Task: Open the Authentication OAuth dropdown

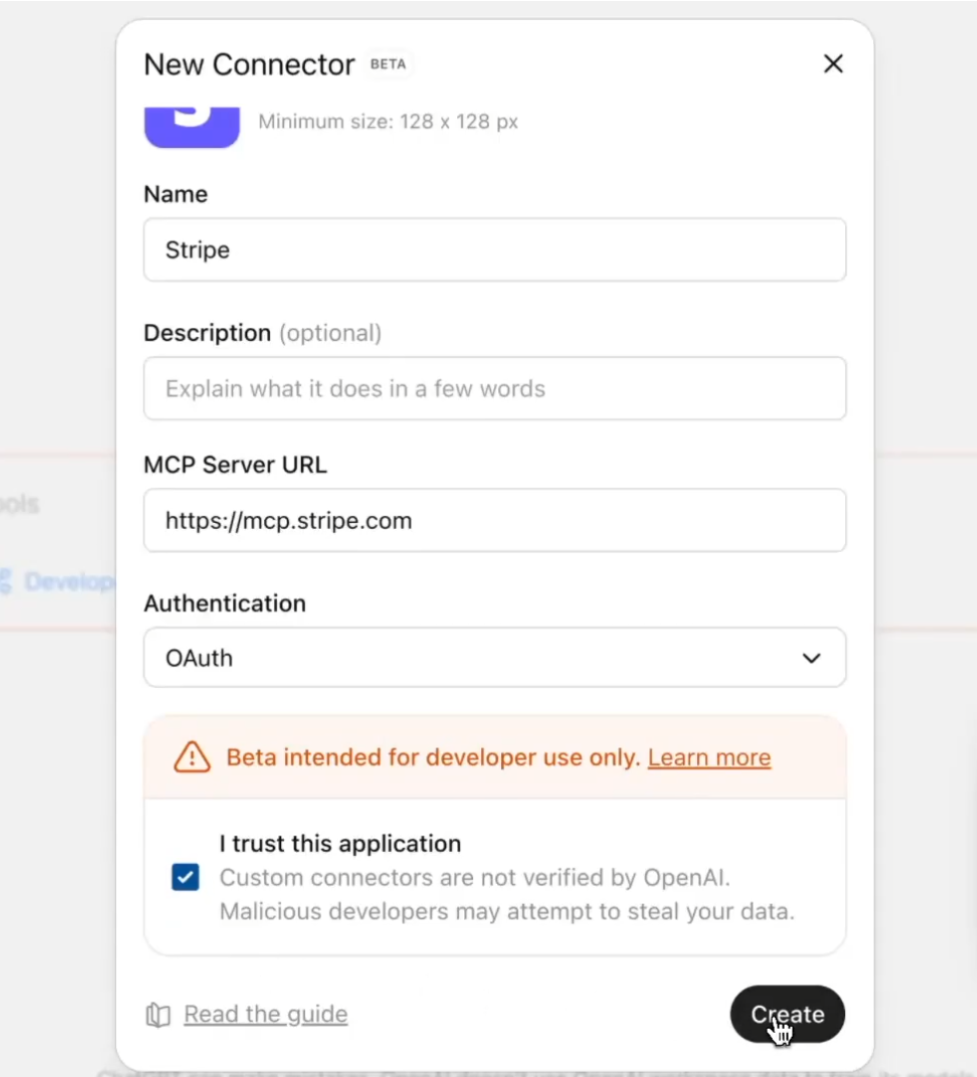Action: [495, 657]
